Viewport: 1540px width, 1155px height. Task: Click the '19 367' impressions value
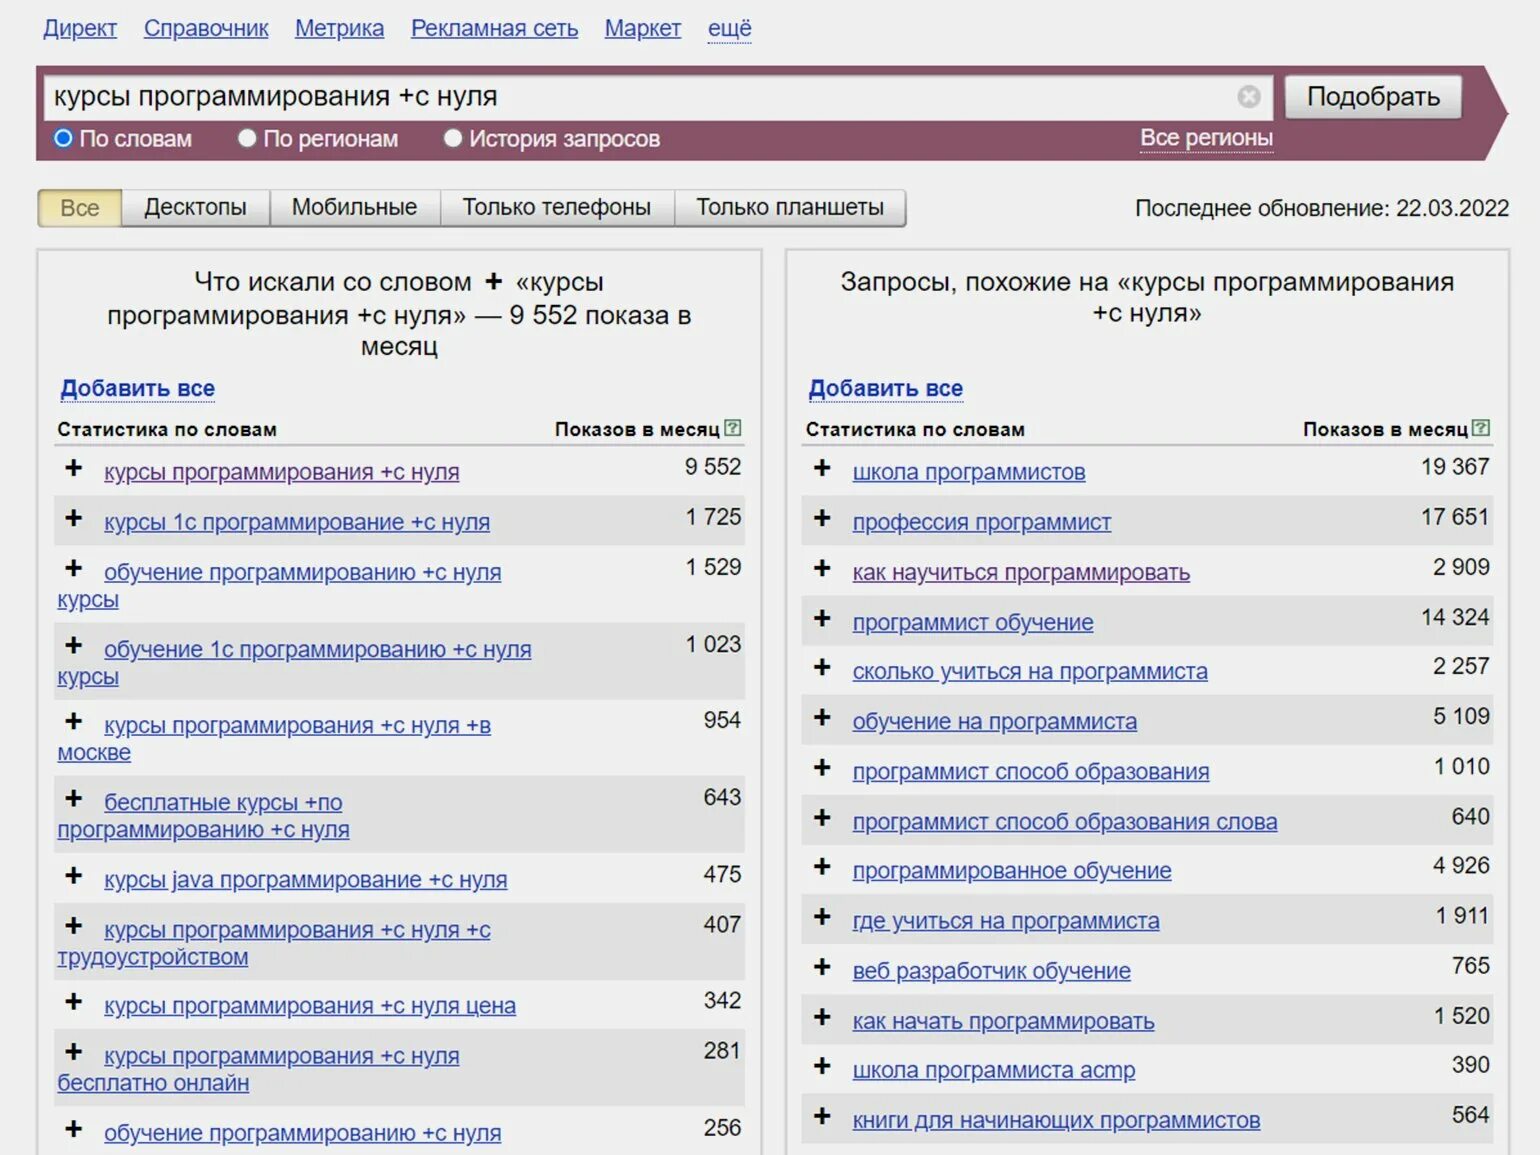tap(1455, 467)
